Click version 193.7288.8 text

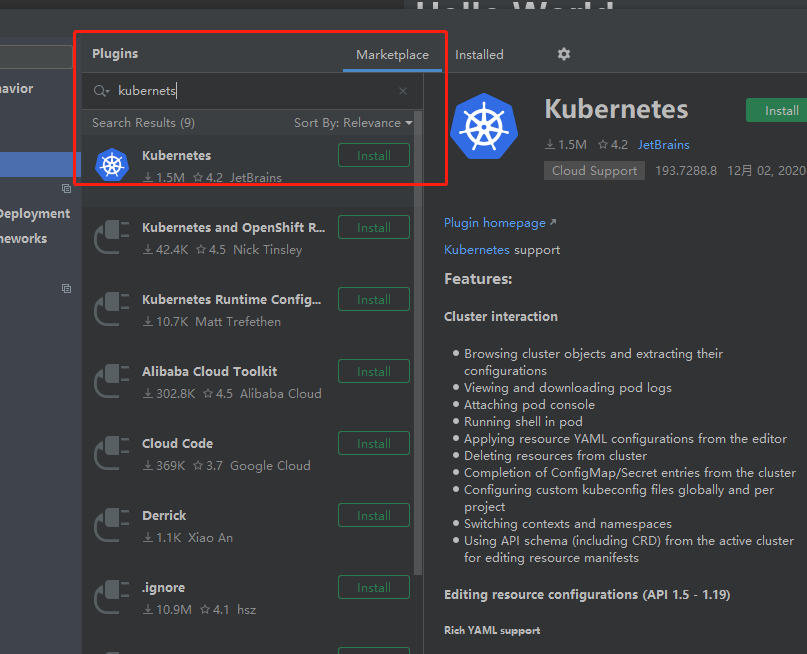pos(686,171)
